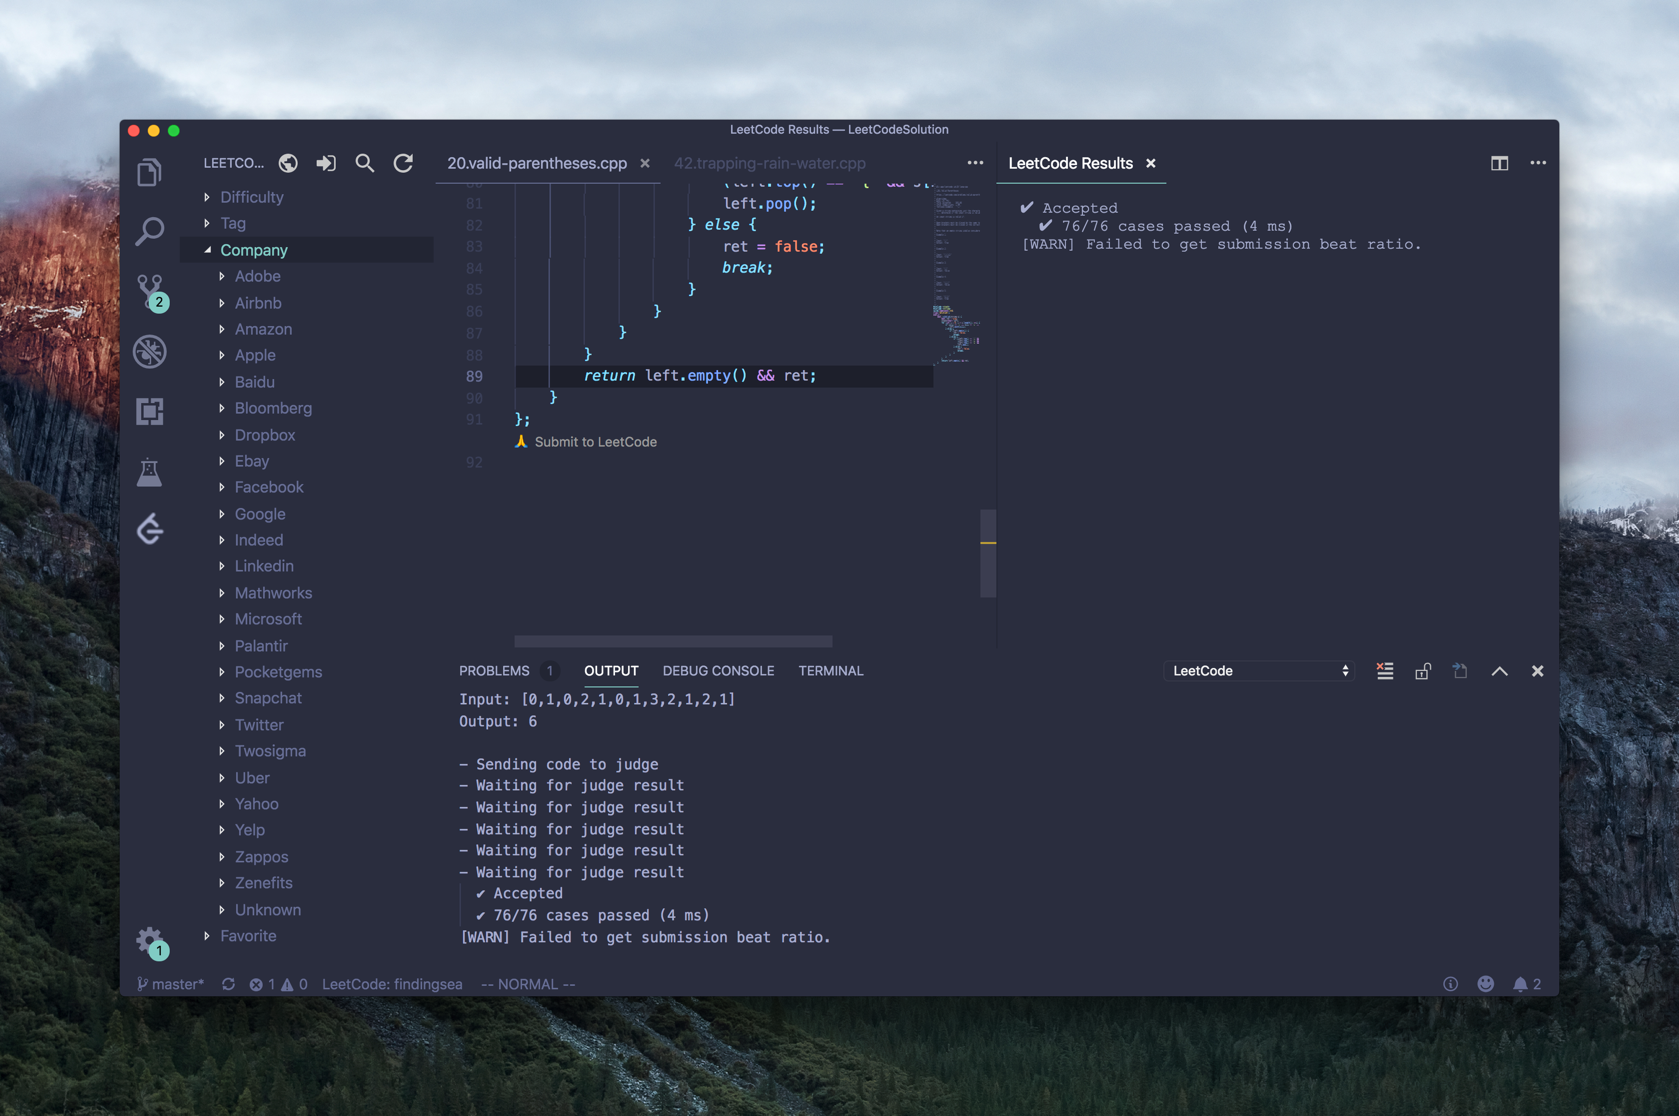Switch to the TERMINAL panel tab
Viewport: 1679px width, 1116px height.
tap(830, 671)
